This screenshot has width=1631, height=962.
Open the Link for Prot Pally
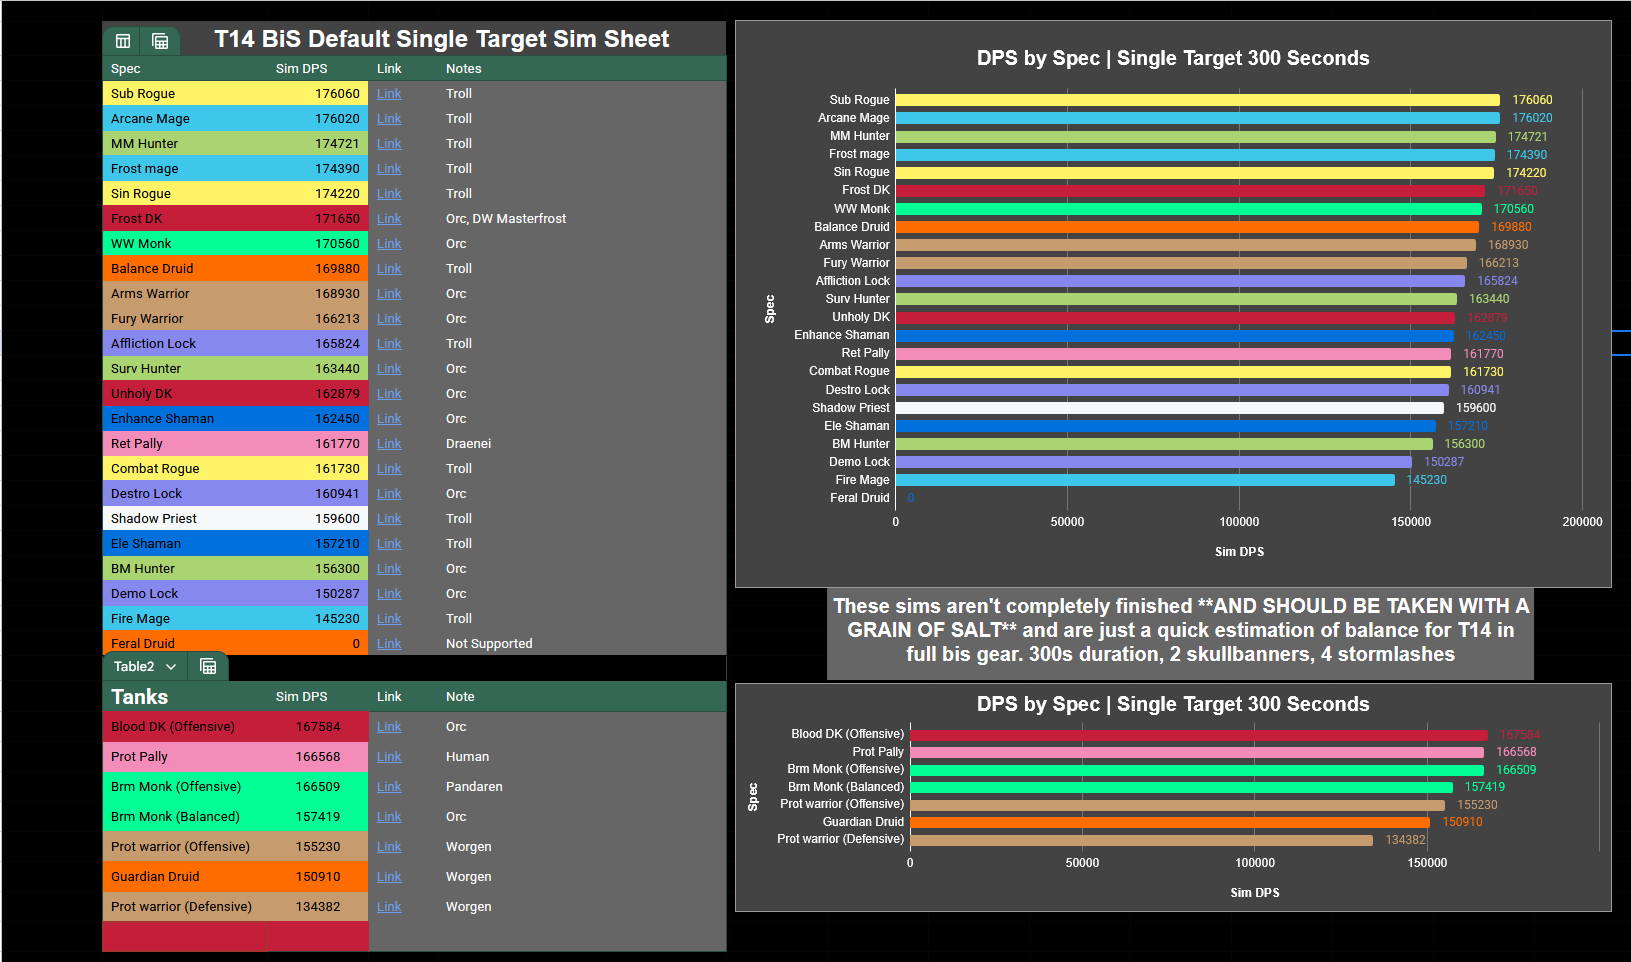point(389,757)
